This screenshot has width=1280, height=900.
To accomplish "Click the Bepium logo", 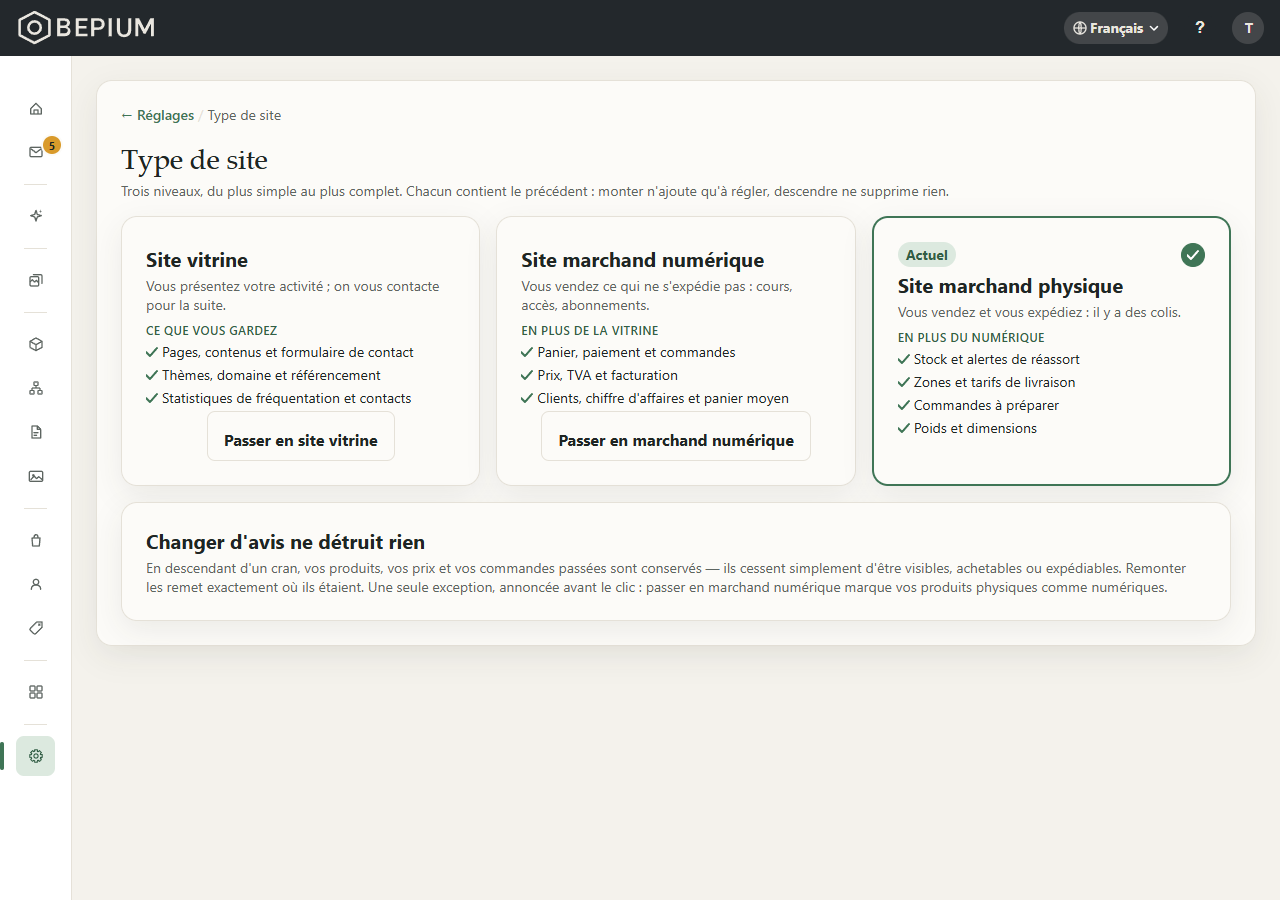I will (87, 28).
